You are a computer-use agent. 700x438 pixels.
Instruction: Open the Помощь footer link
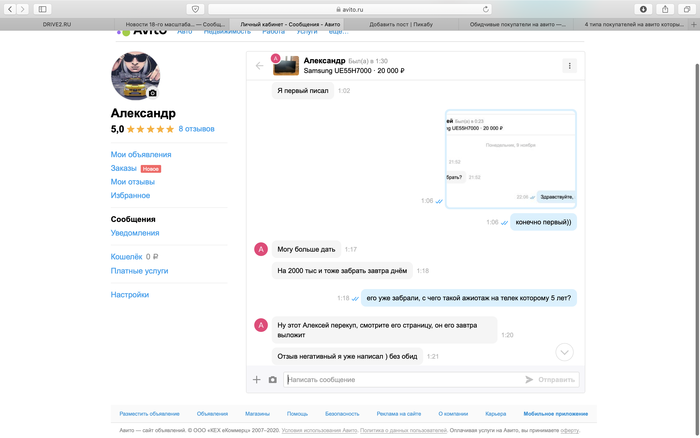pyautogui.click(x=297, y=413)
